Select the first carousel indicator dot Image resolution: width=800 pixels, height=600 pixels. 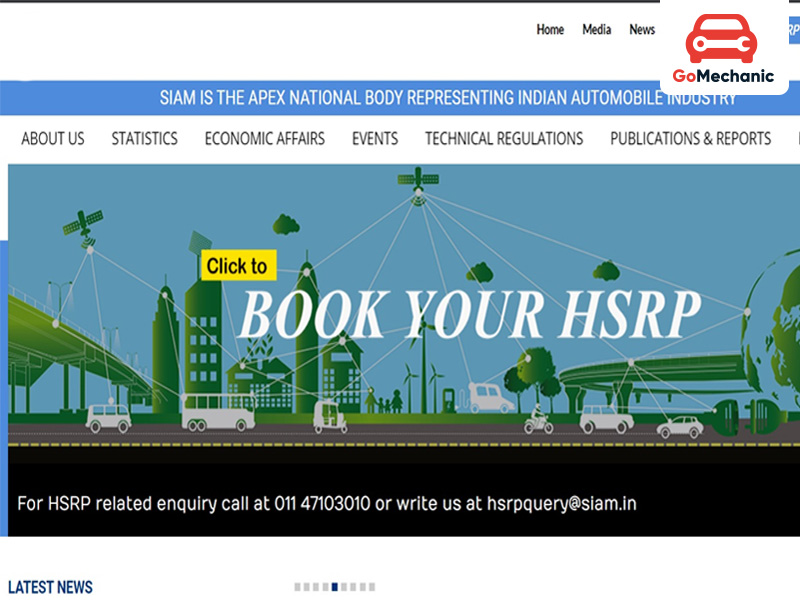tap(296, 587)
